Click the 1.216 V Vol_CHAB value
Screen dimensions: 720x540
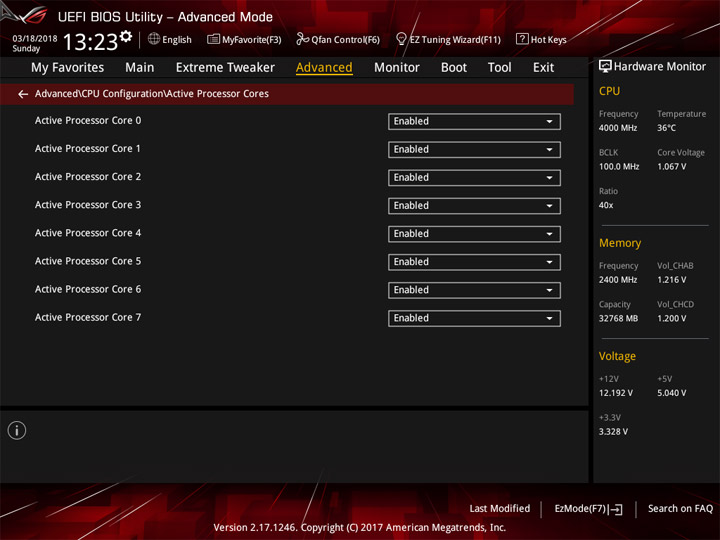[672, 280]
